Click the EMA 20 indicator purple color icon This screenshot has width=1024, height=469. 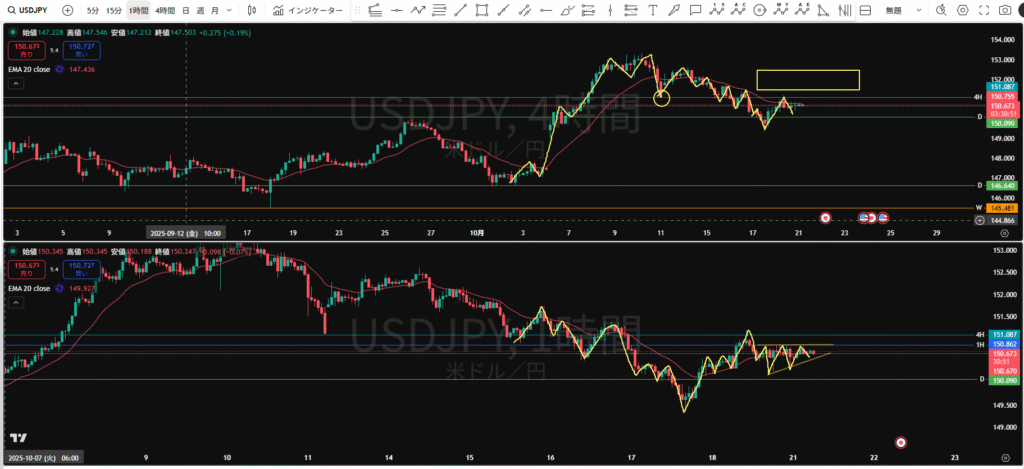(x=60, y=69)
